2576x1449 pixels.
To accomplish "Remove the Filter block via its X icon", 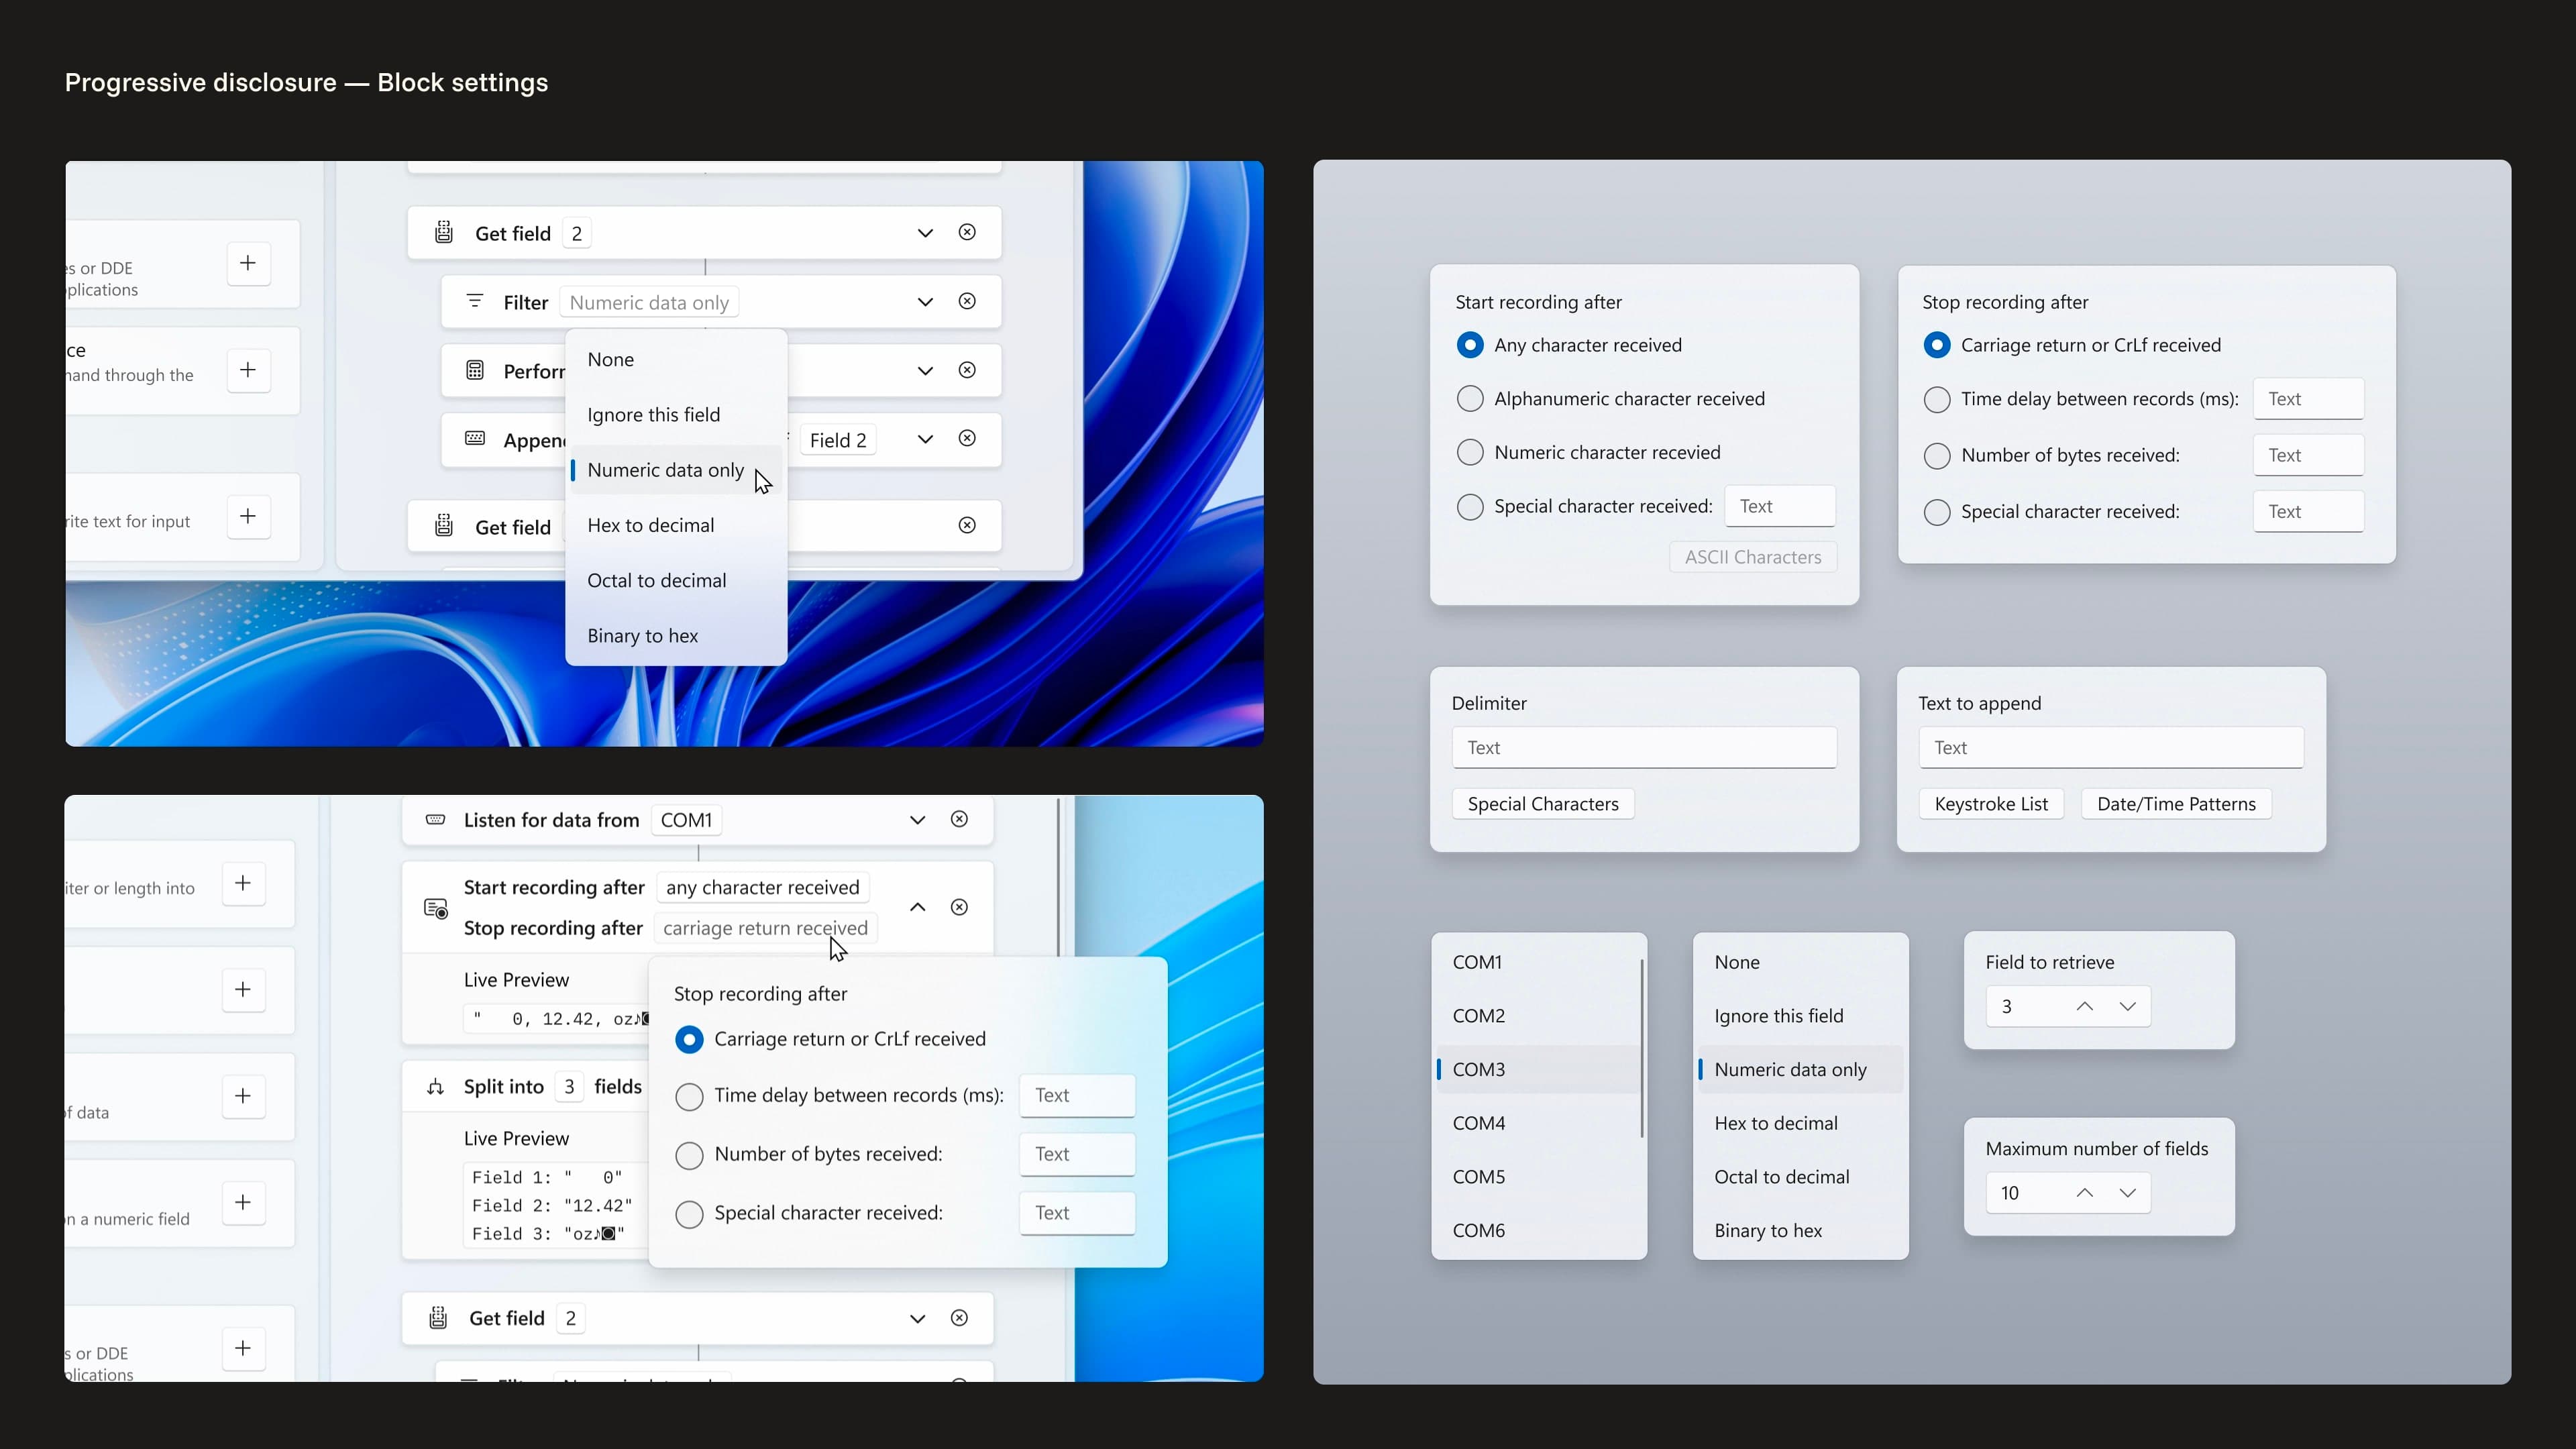I will tap(967, 301).
